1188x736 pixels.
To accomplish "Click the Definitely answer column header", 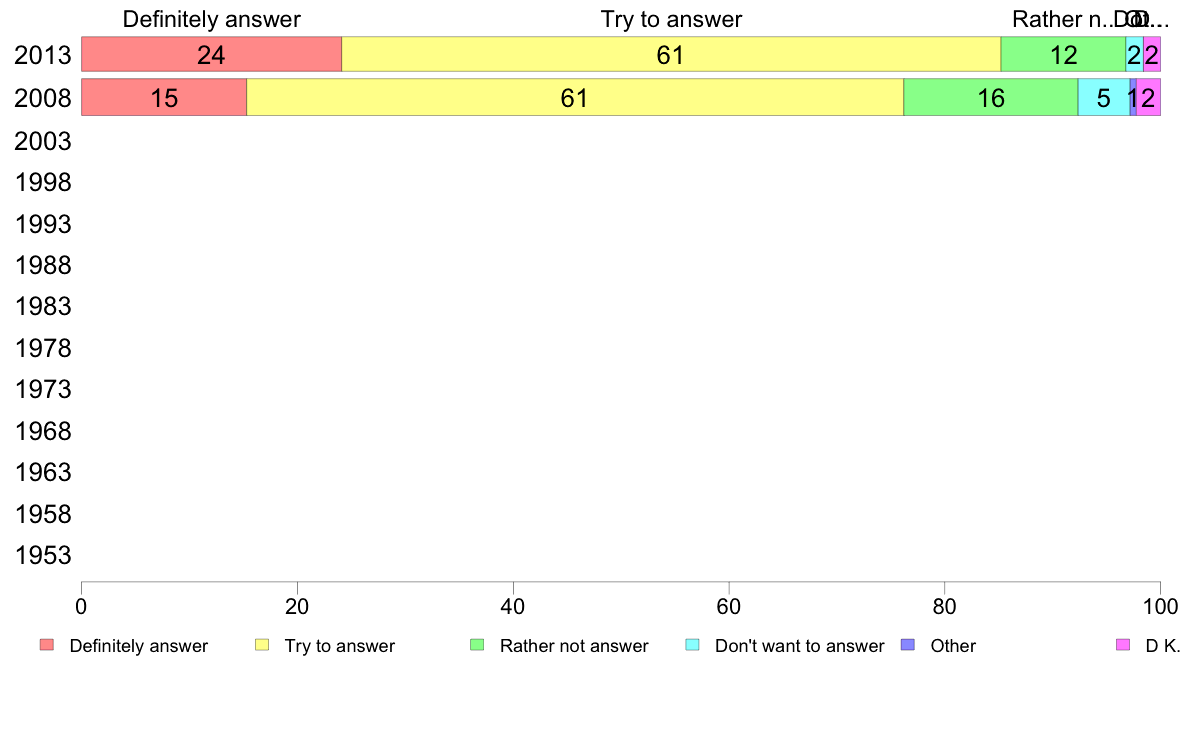I will 211,19.
